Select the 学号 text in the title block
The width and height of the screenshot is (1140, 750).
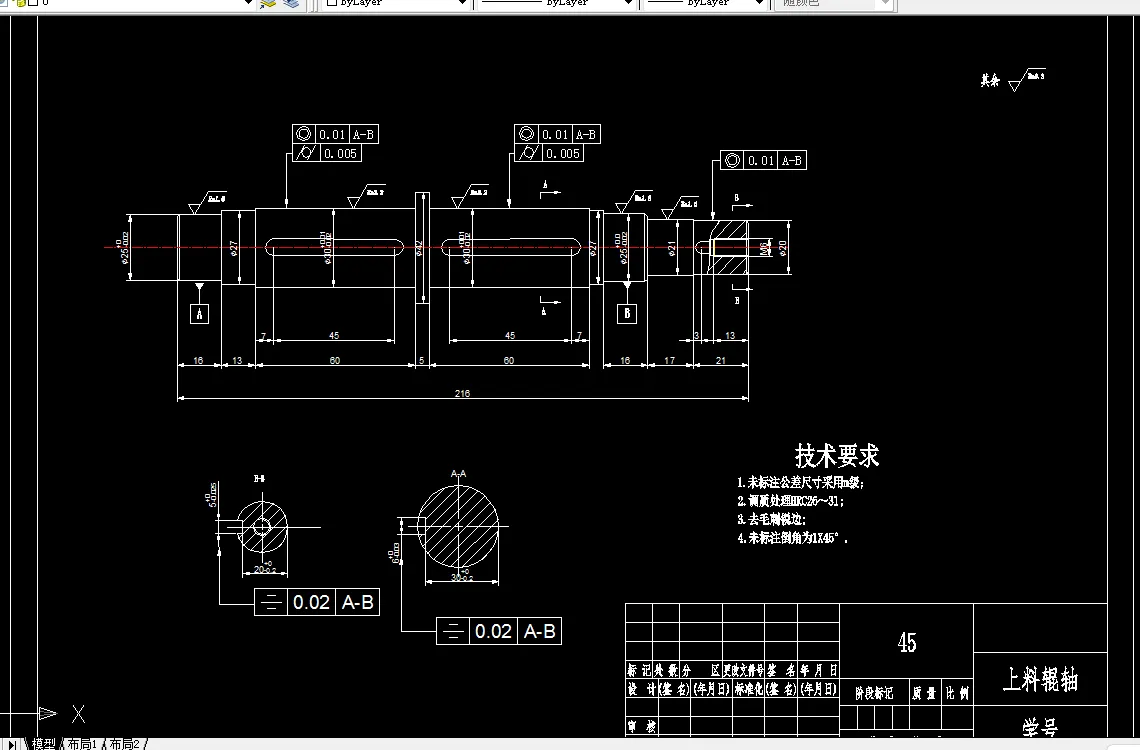(1040, 727)
